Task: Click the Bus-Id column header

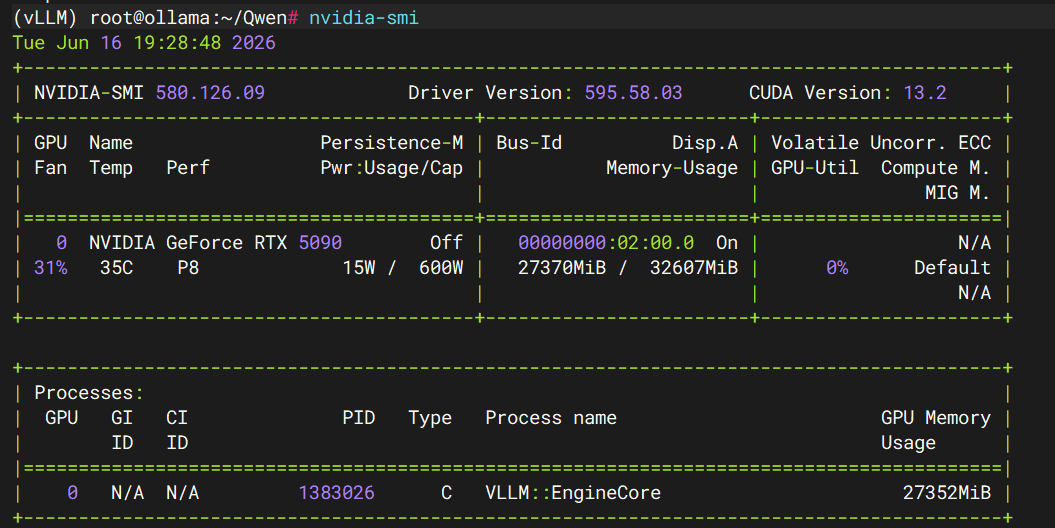Action: pyautogui.click(x=529, y=143)
